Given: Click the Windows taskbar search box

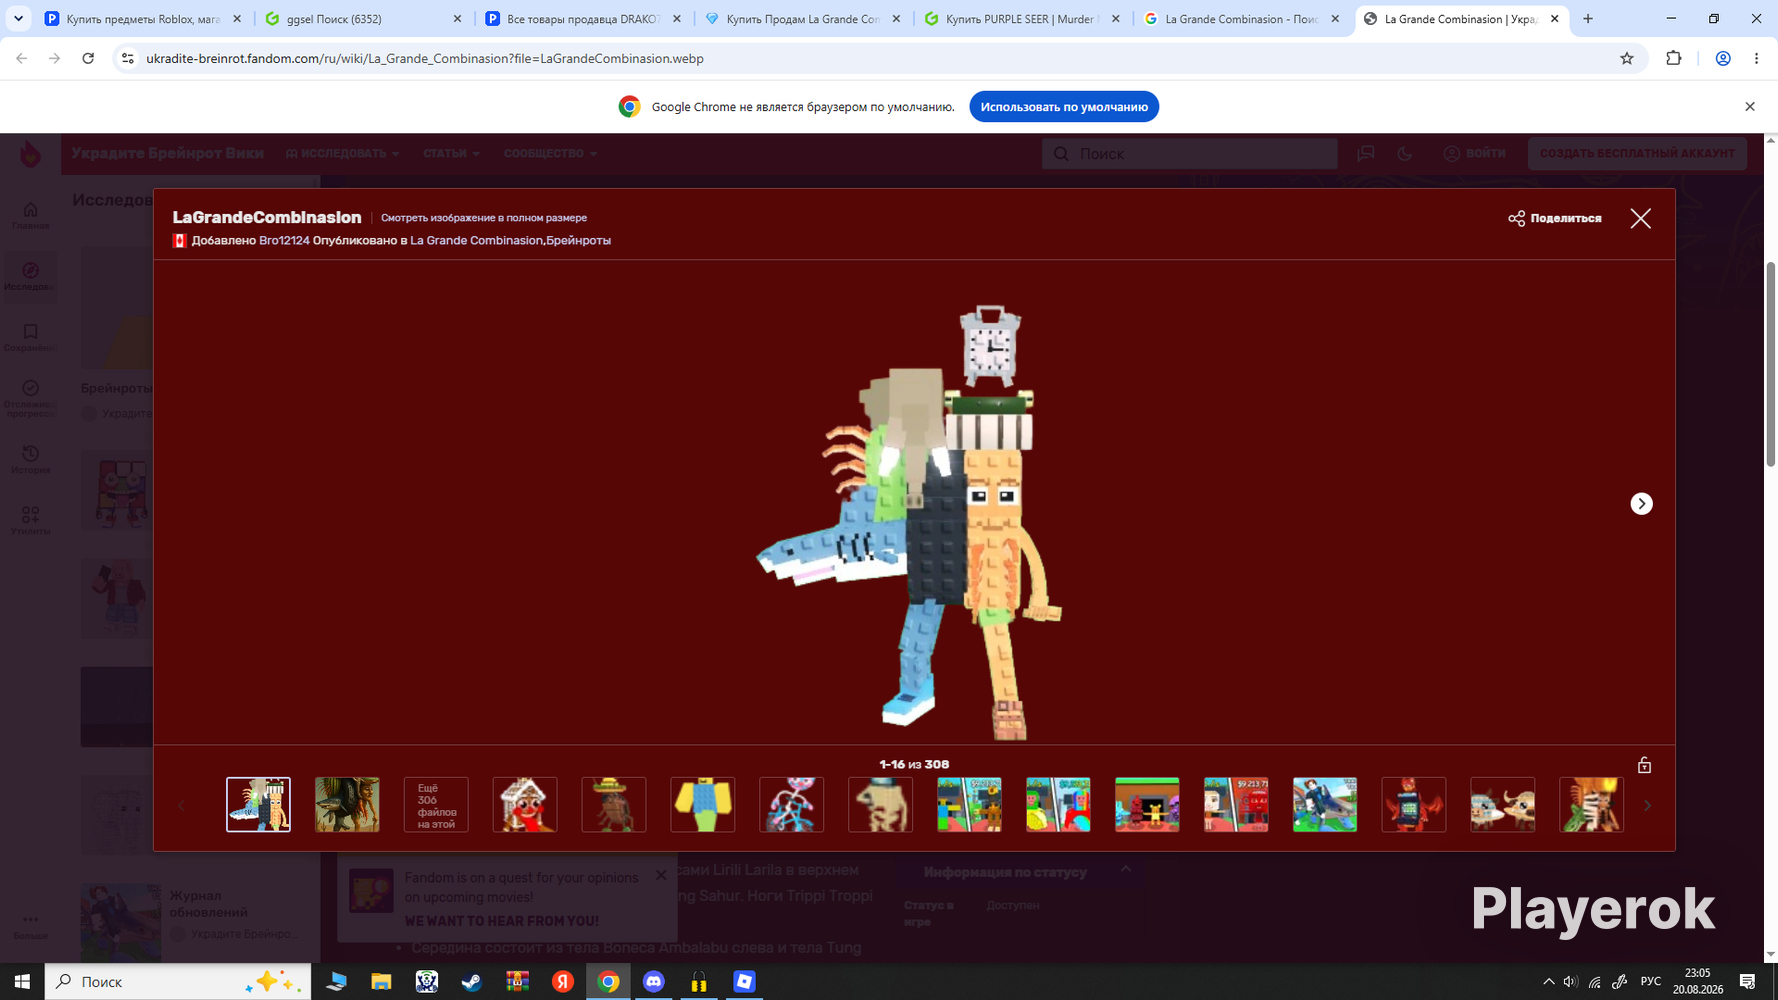Looking at the screenshot, I should pos(178,982).
